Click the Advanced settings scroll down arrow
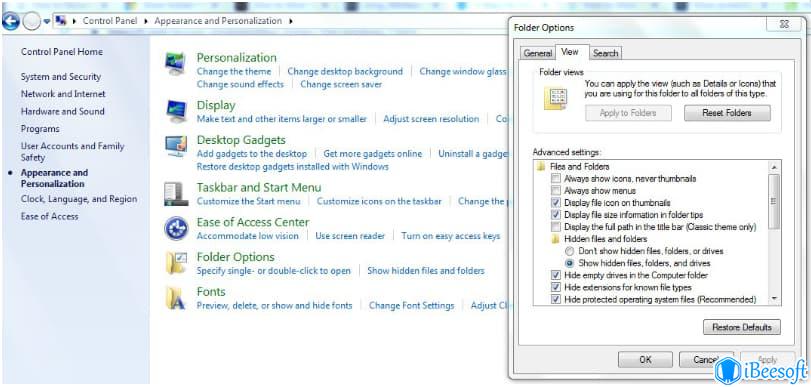 tap(774, 299)
